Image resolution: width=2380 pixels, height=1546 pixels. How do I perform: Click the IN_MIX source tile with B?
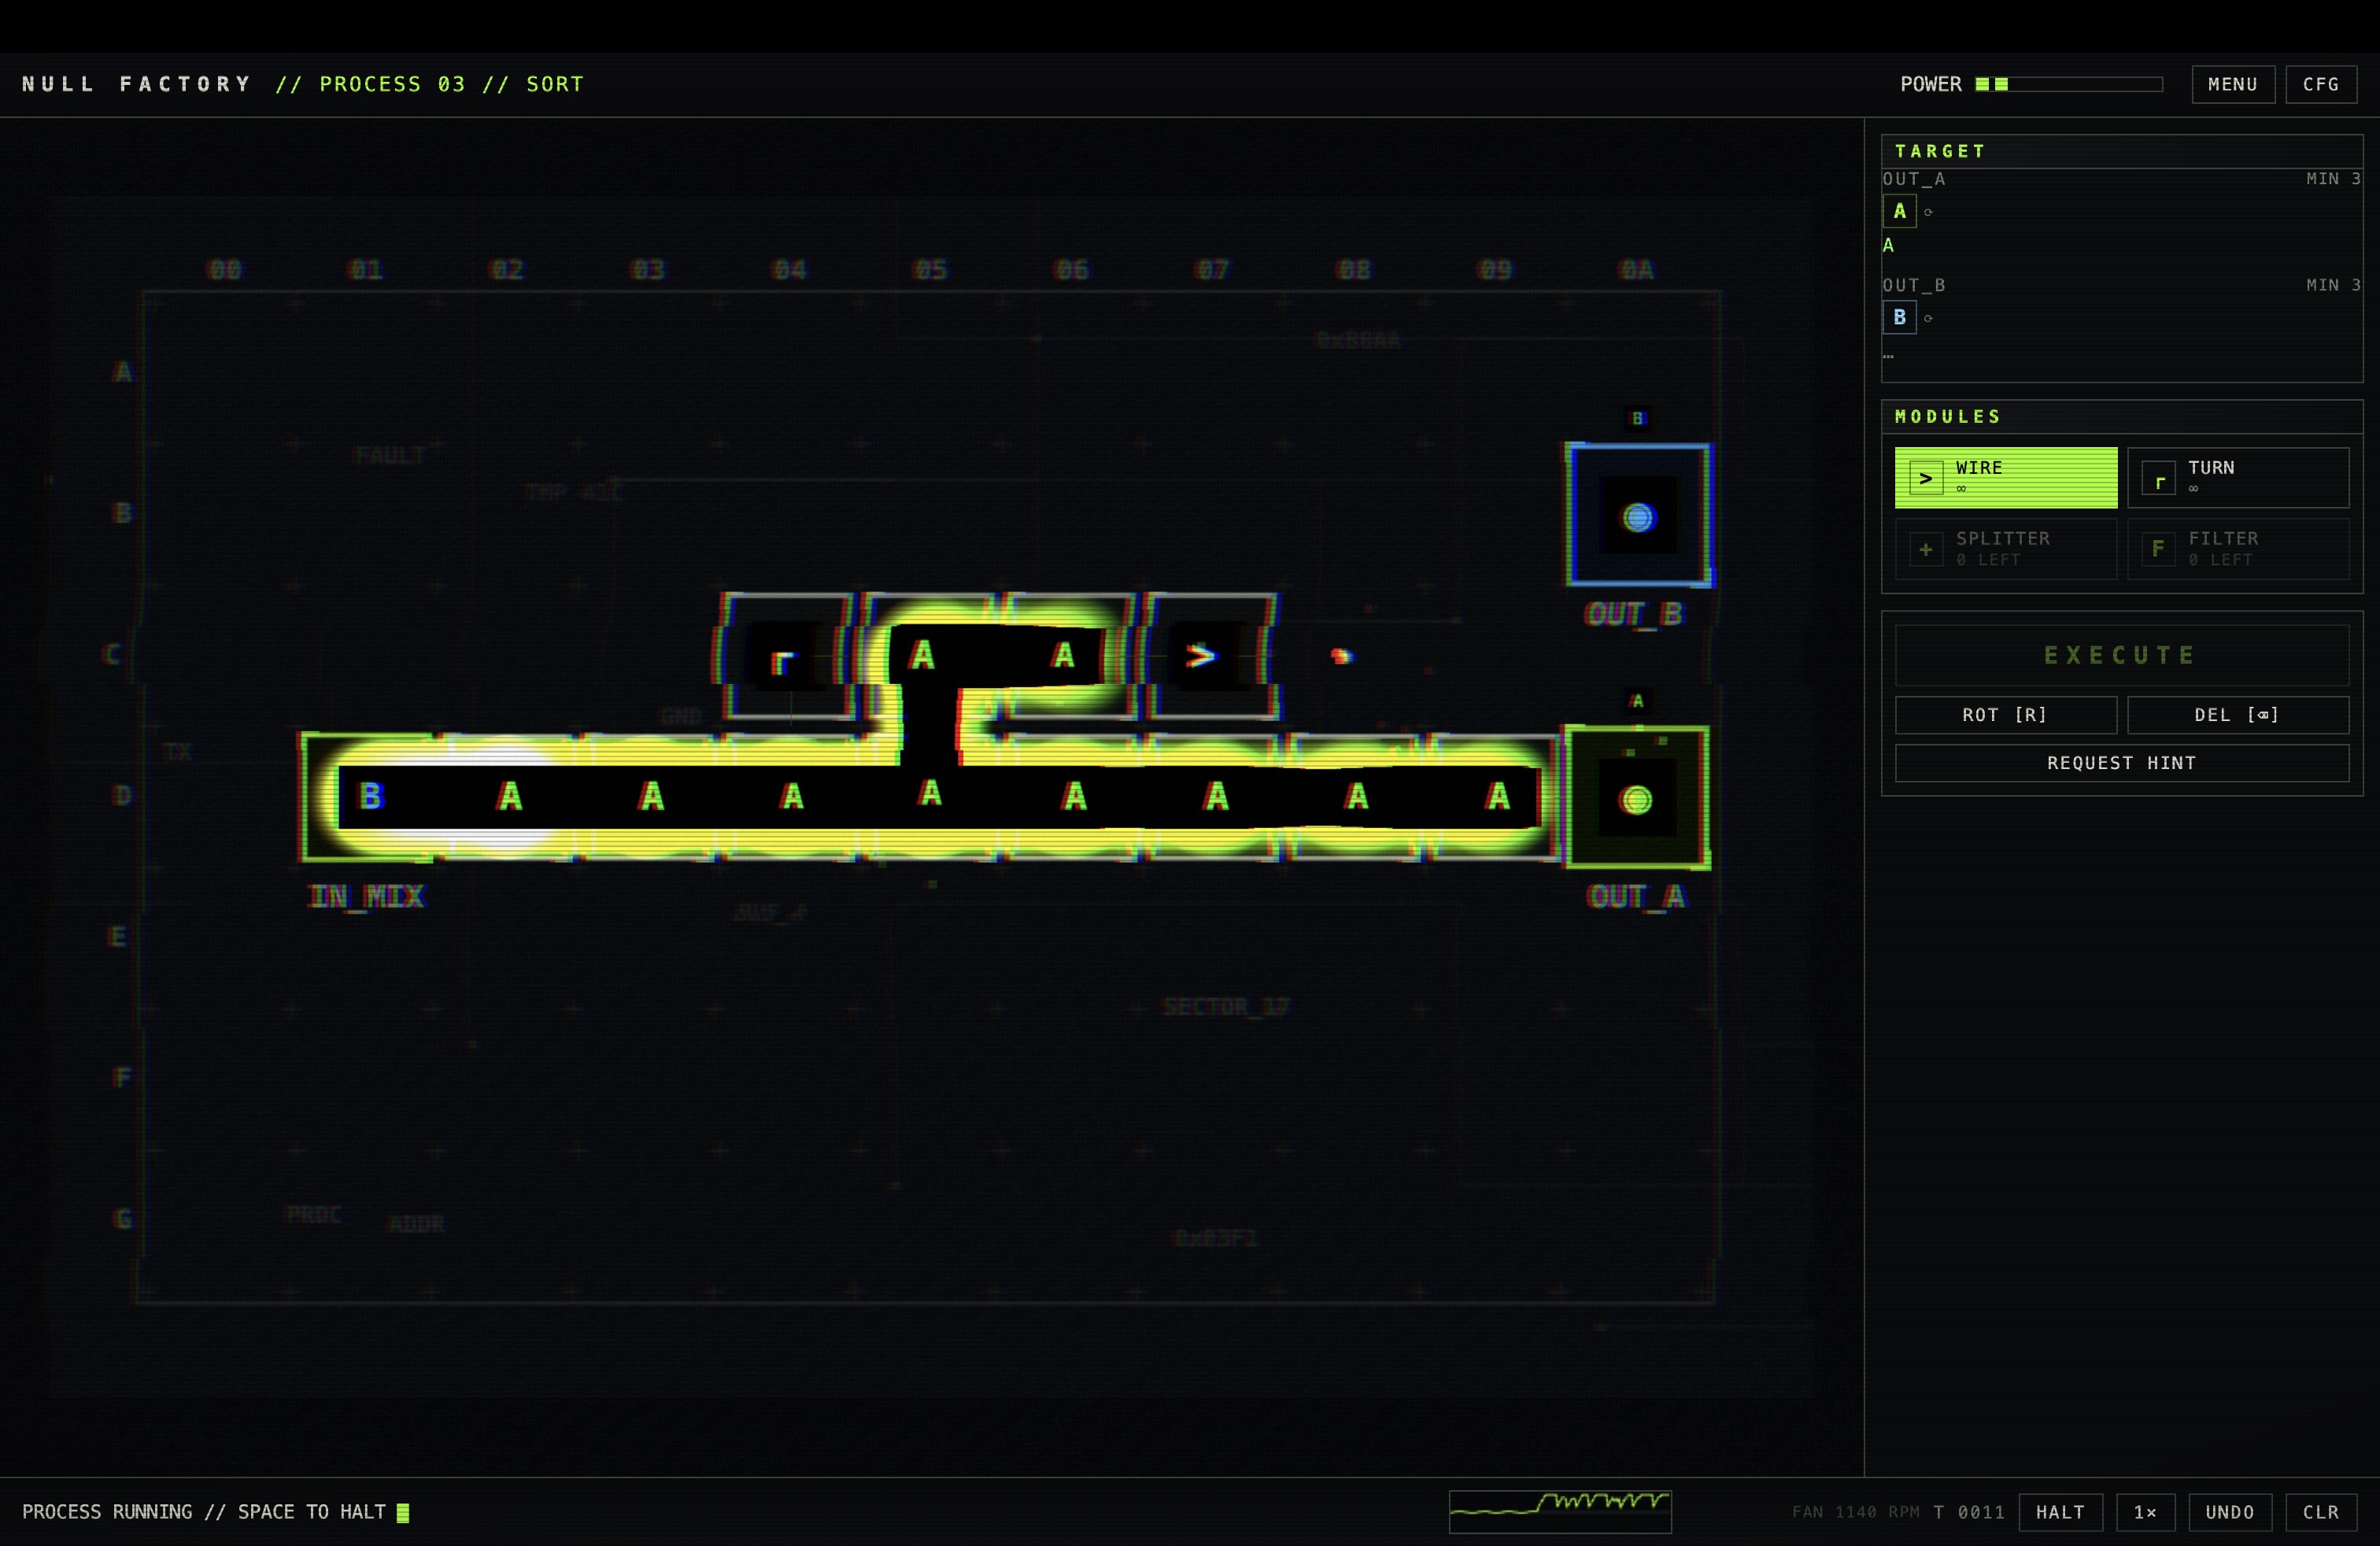coord(371,796)
